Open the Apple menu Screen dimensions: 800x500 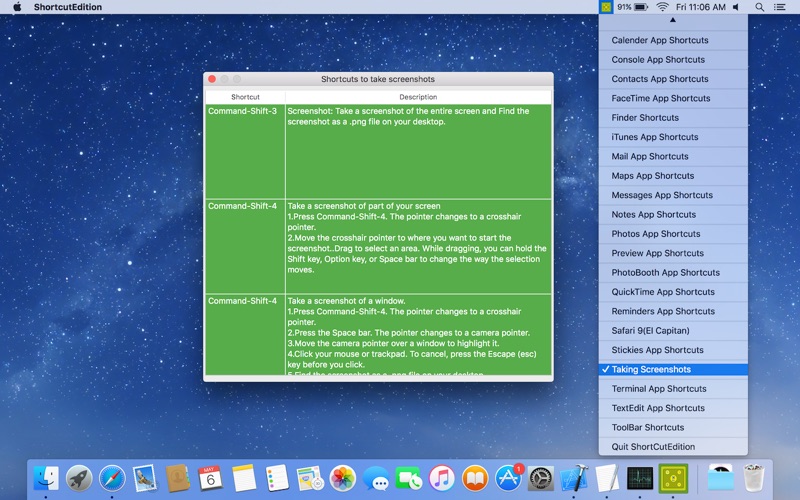[x=17, y=7]
